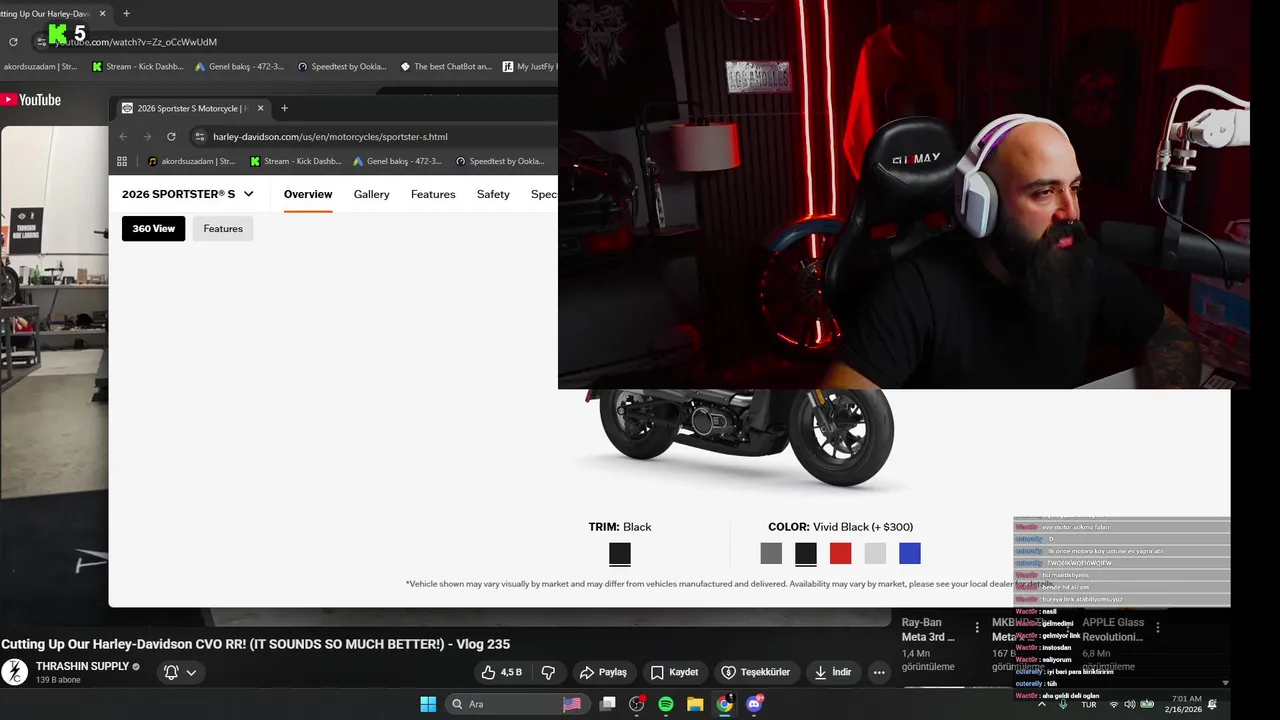
Task: Open The best ChatBot bookmark
Action: (446, 67)
